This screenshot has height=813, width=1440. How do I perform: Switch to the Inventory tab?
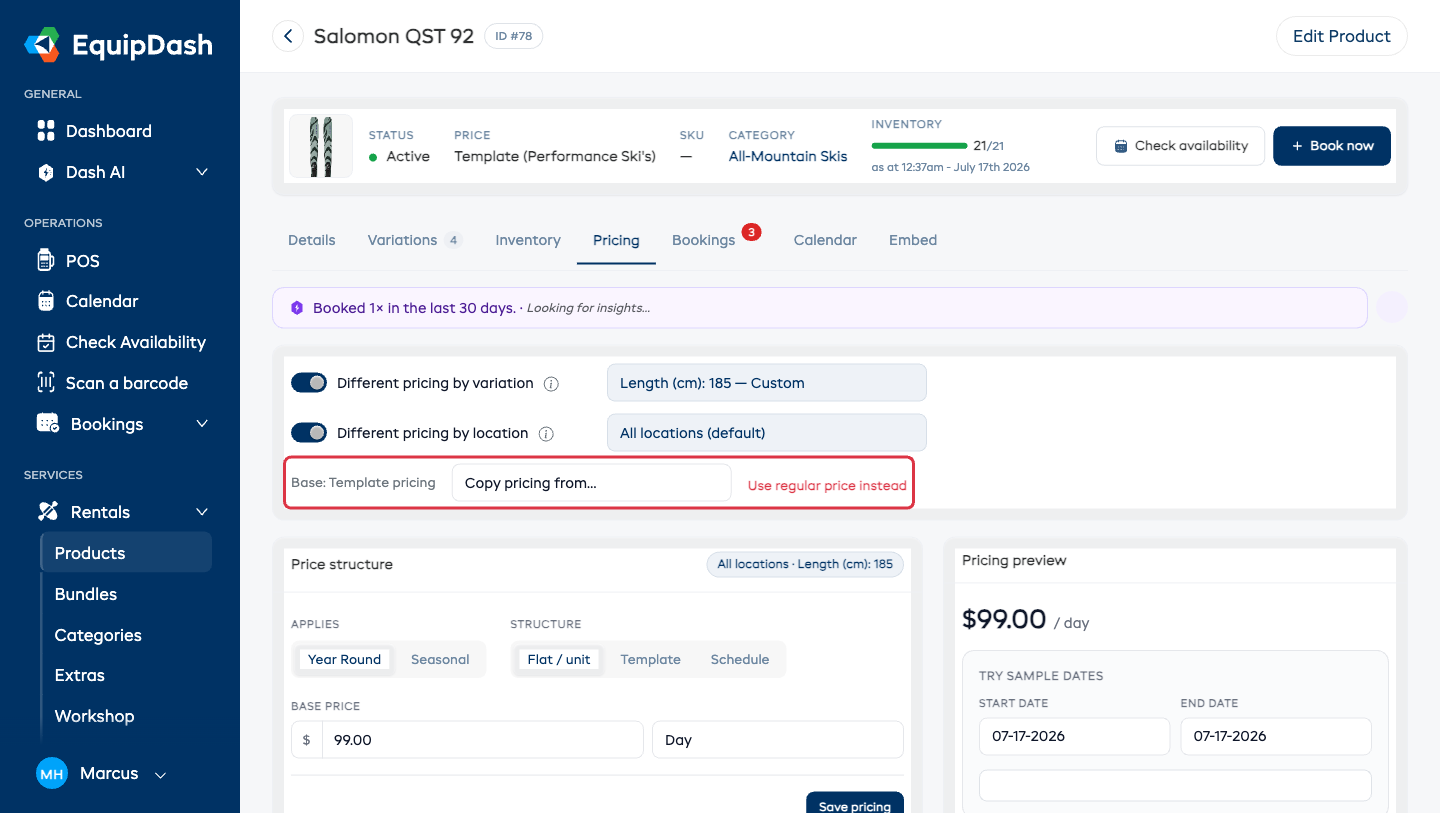528,240
